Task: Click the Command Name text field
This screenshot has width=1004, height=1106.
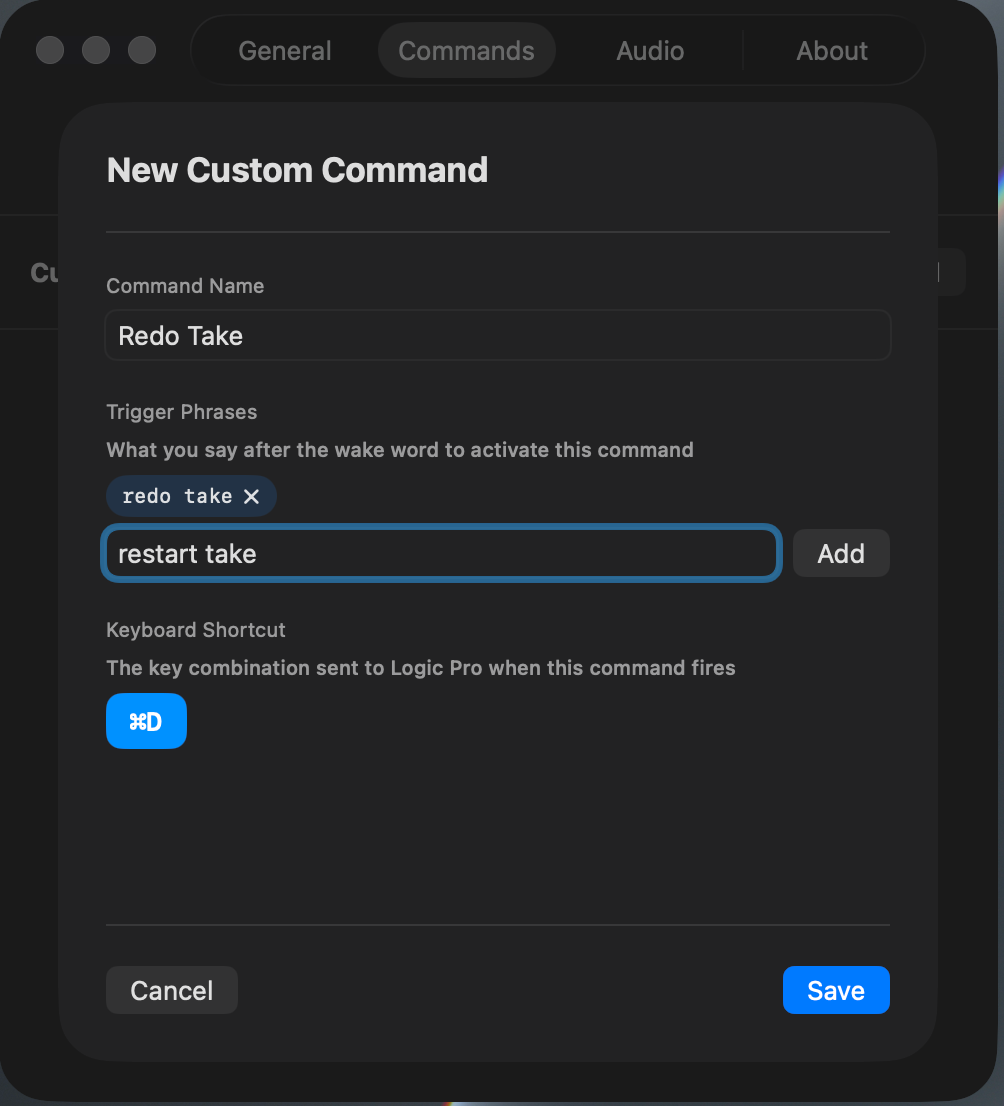Action: click(x=498, y=335)
